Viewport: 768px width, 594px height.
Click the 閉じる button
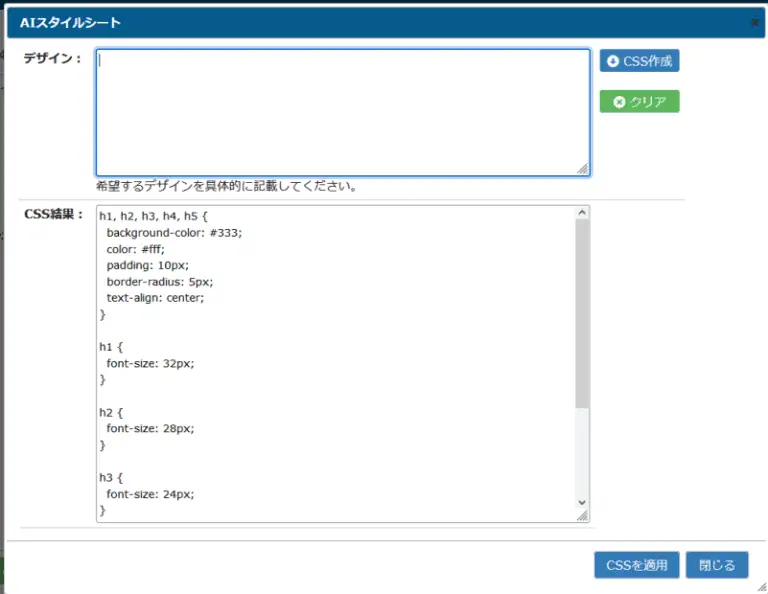coord(717,565)
